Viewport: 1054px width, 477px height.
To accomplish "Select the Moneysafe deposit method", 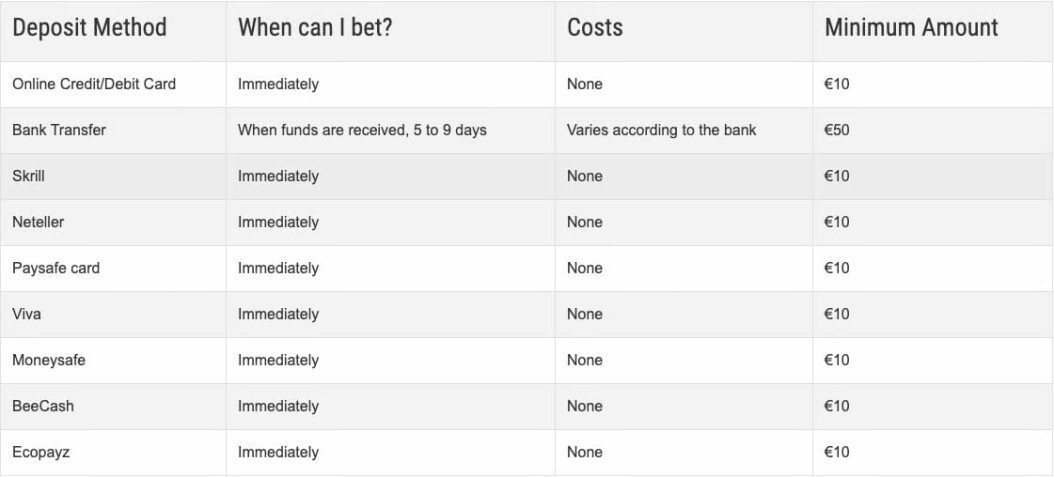I will [49, 360].
